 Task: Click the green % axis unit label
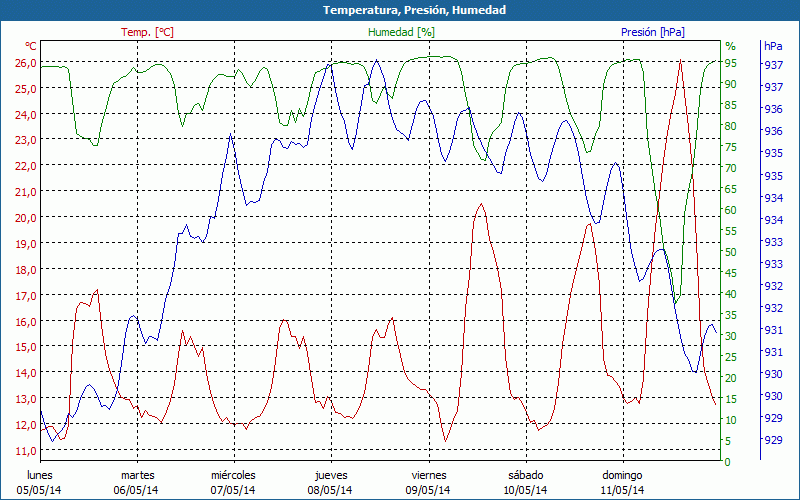730,46
